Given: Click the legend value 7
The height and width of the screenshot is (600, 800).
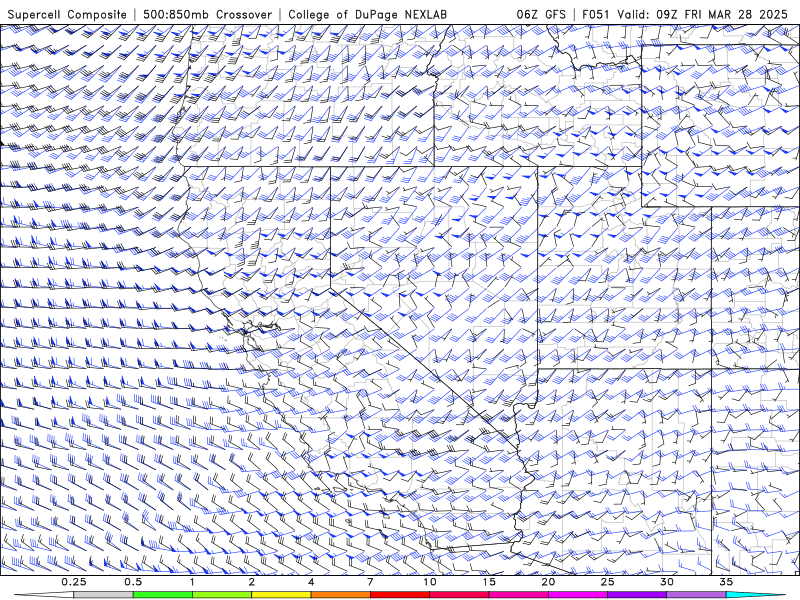Looking at the screenshot, I should point(370,582).
